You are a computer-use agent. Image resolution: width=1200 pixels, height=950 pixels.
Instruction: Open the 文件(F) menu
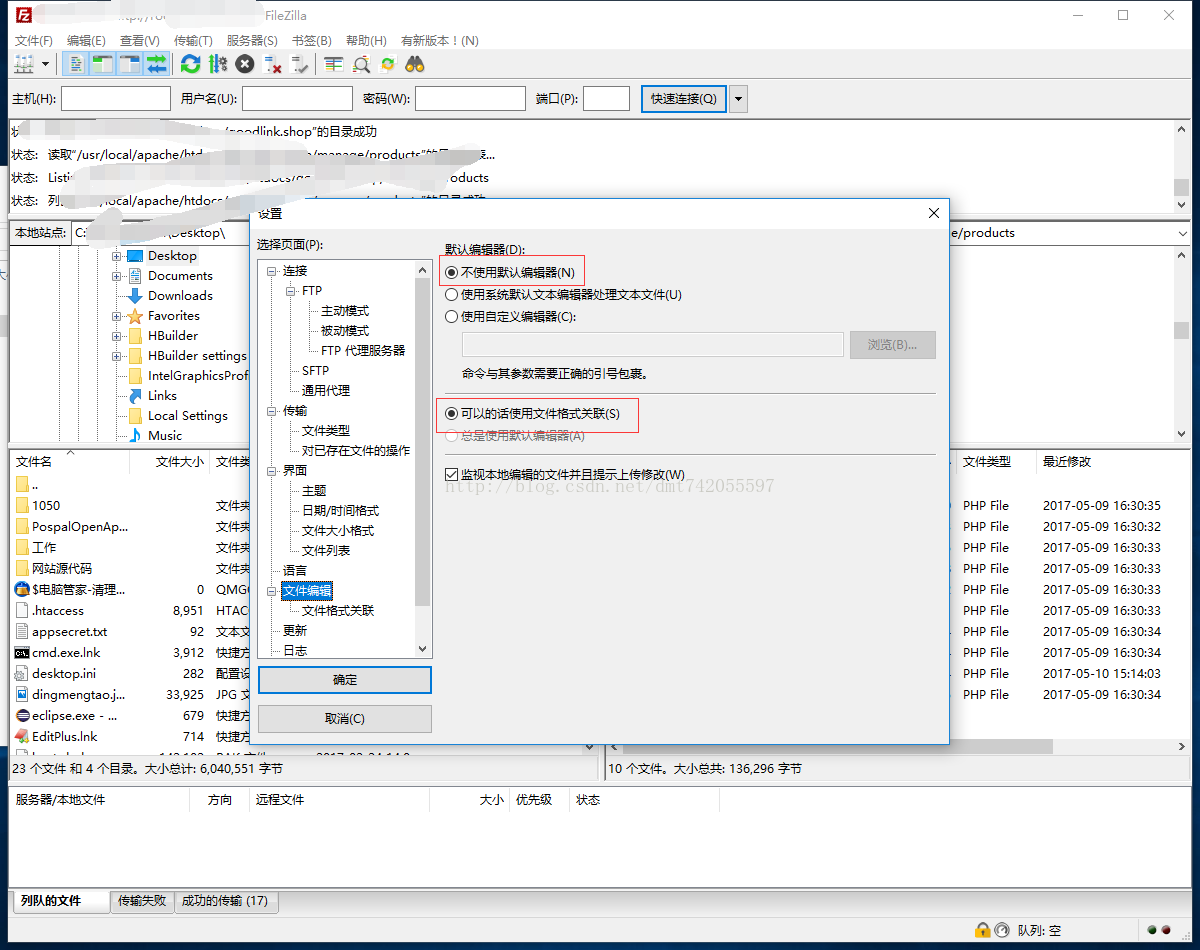[34, 41]
